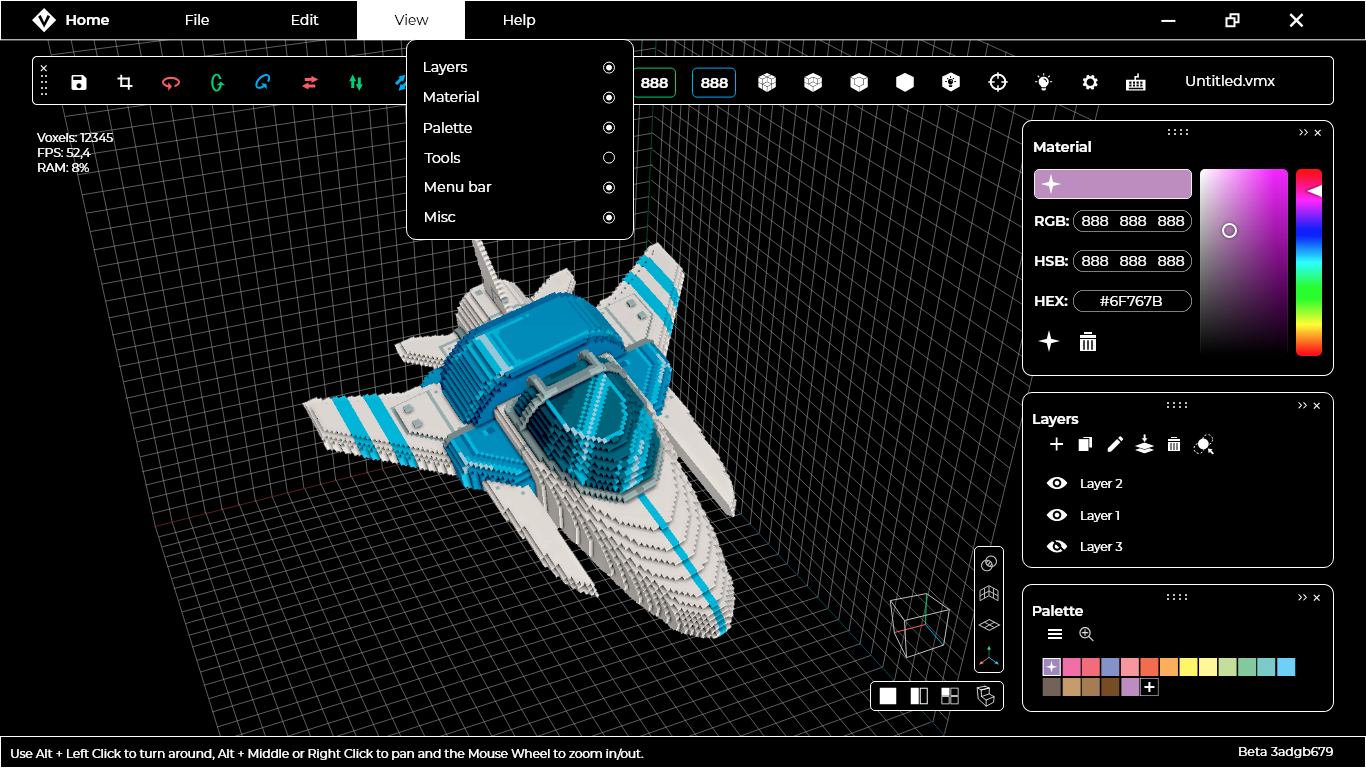Collapse the Layers panel with its chevron
The width and height of the screenshot is (1366, 768).
pyautogui.click(x=1301, y=405)
